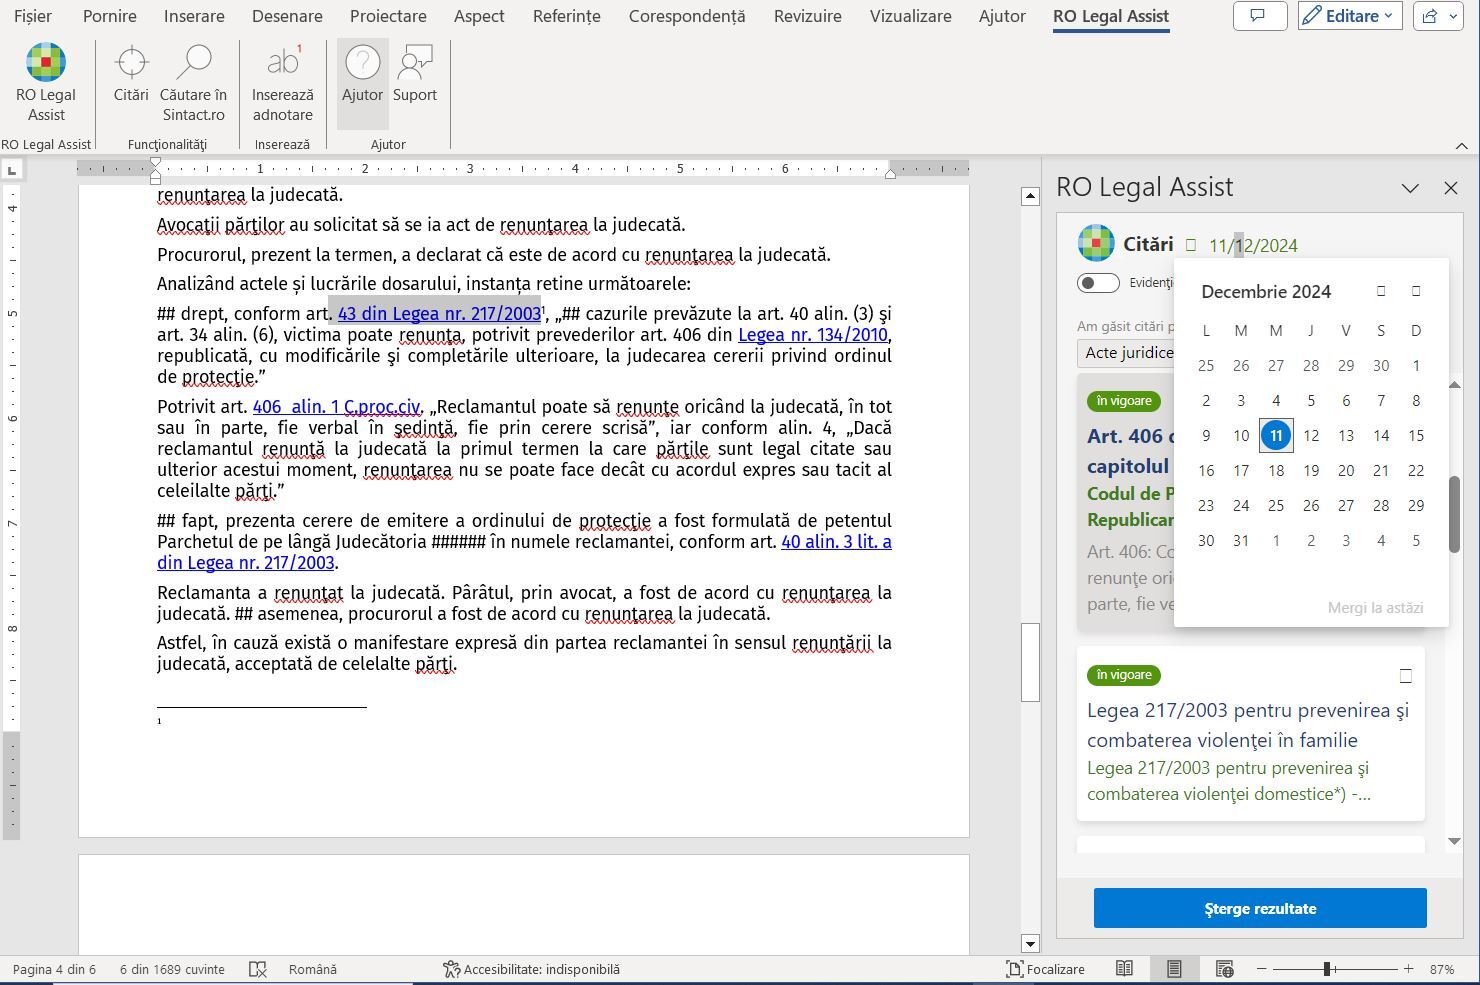Viewport: 1480px width, 985px height.
Task: Switch to Read Mode view icon
Action: (x=1125, y=969)
